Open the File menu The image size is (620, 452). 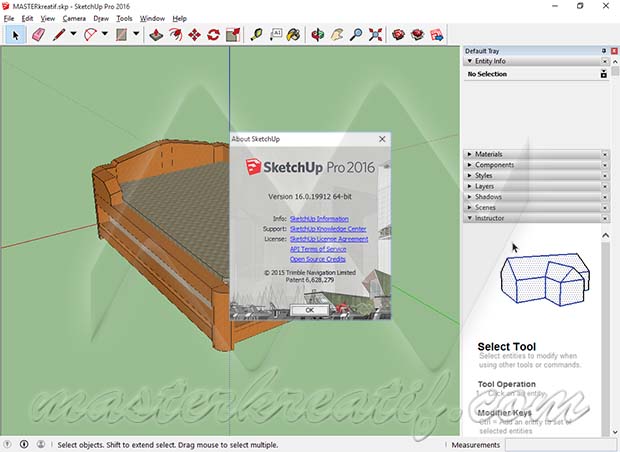(9, 19)
